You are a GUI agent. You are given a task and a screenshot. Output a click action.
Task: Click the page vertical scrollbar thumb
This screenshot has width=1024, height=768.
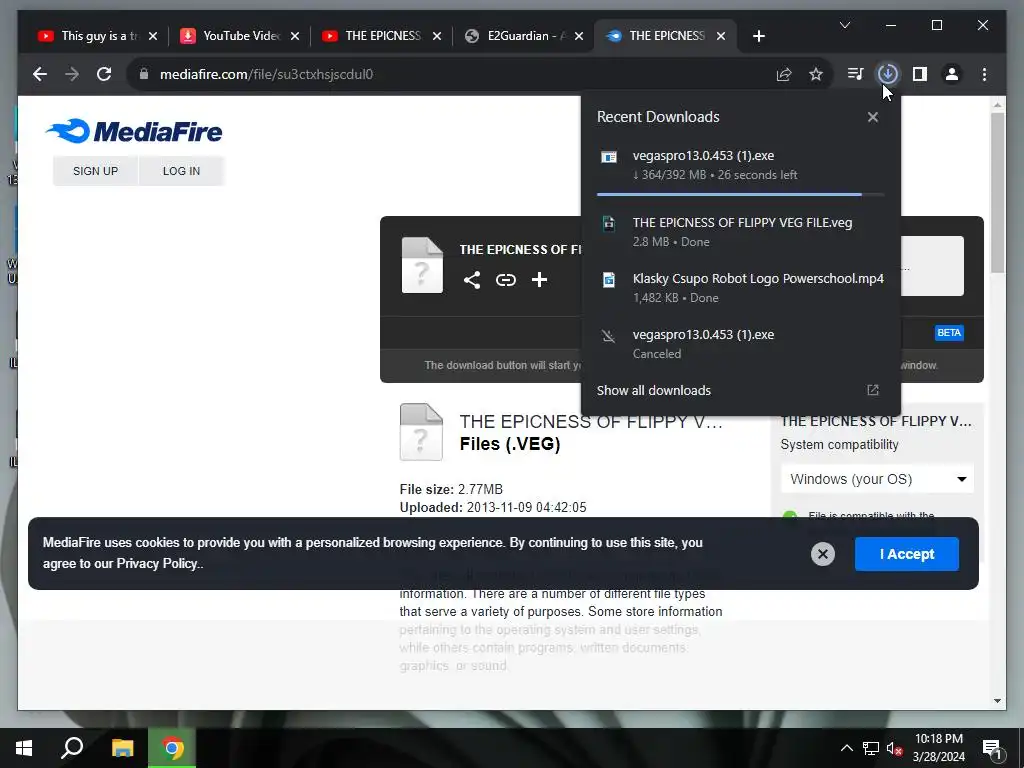pyautogui.click(x=997, y=193)
